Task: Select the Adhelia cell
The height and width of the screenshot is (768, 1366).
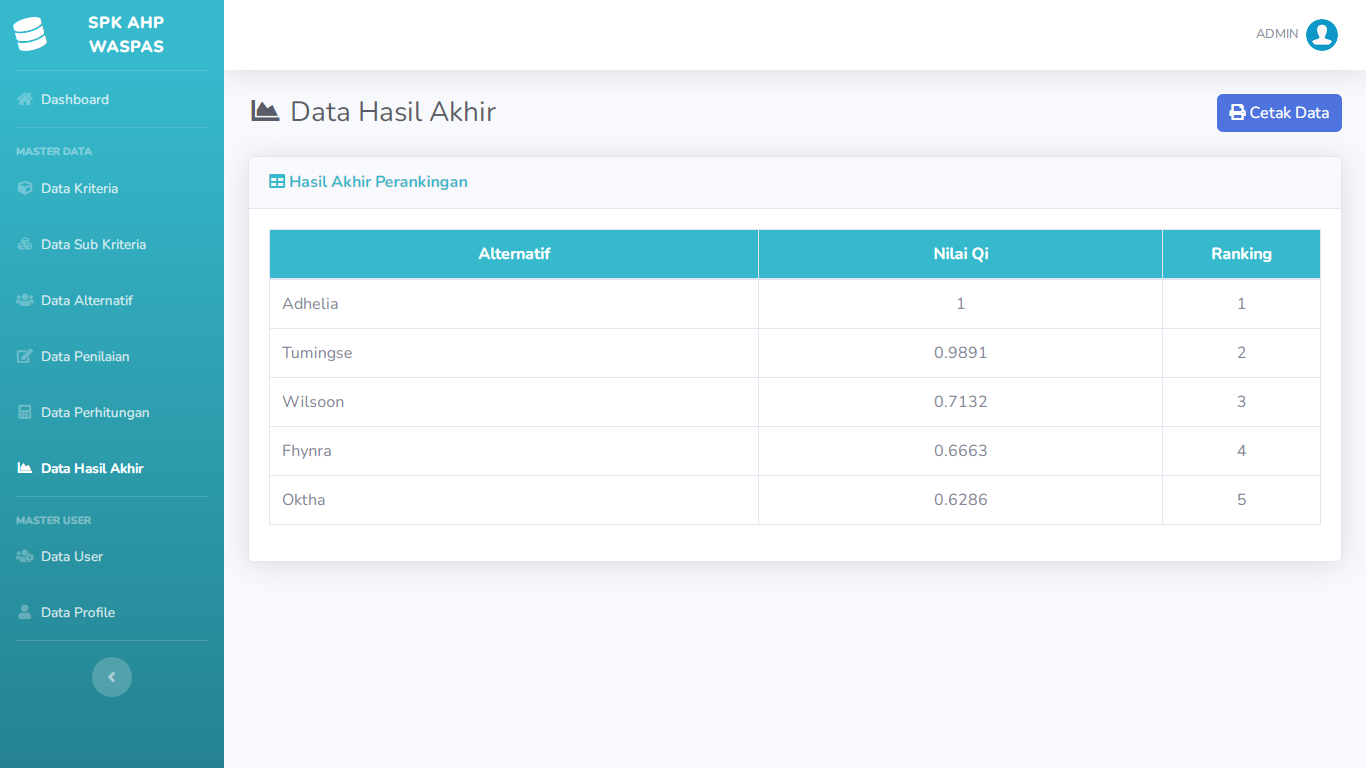Action: pos(514,304)
